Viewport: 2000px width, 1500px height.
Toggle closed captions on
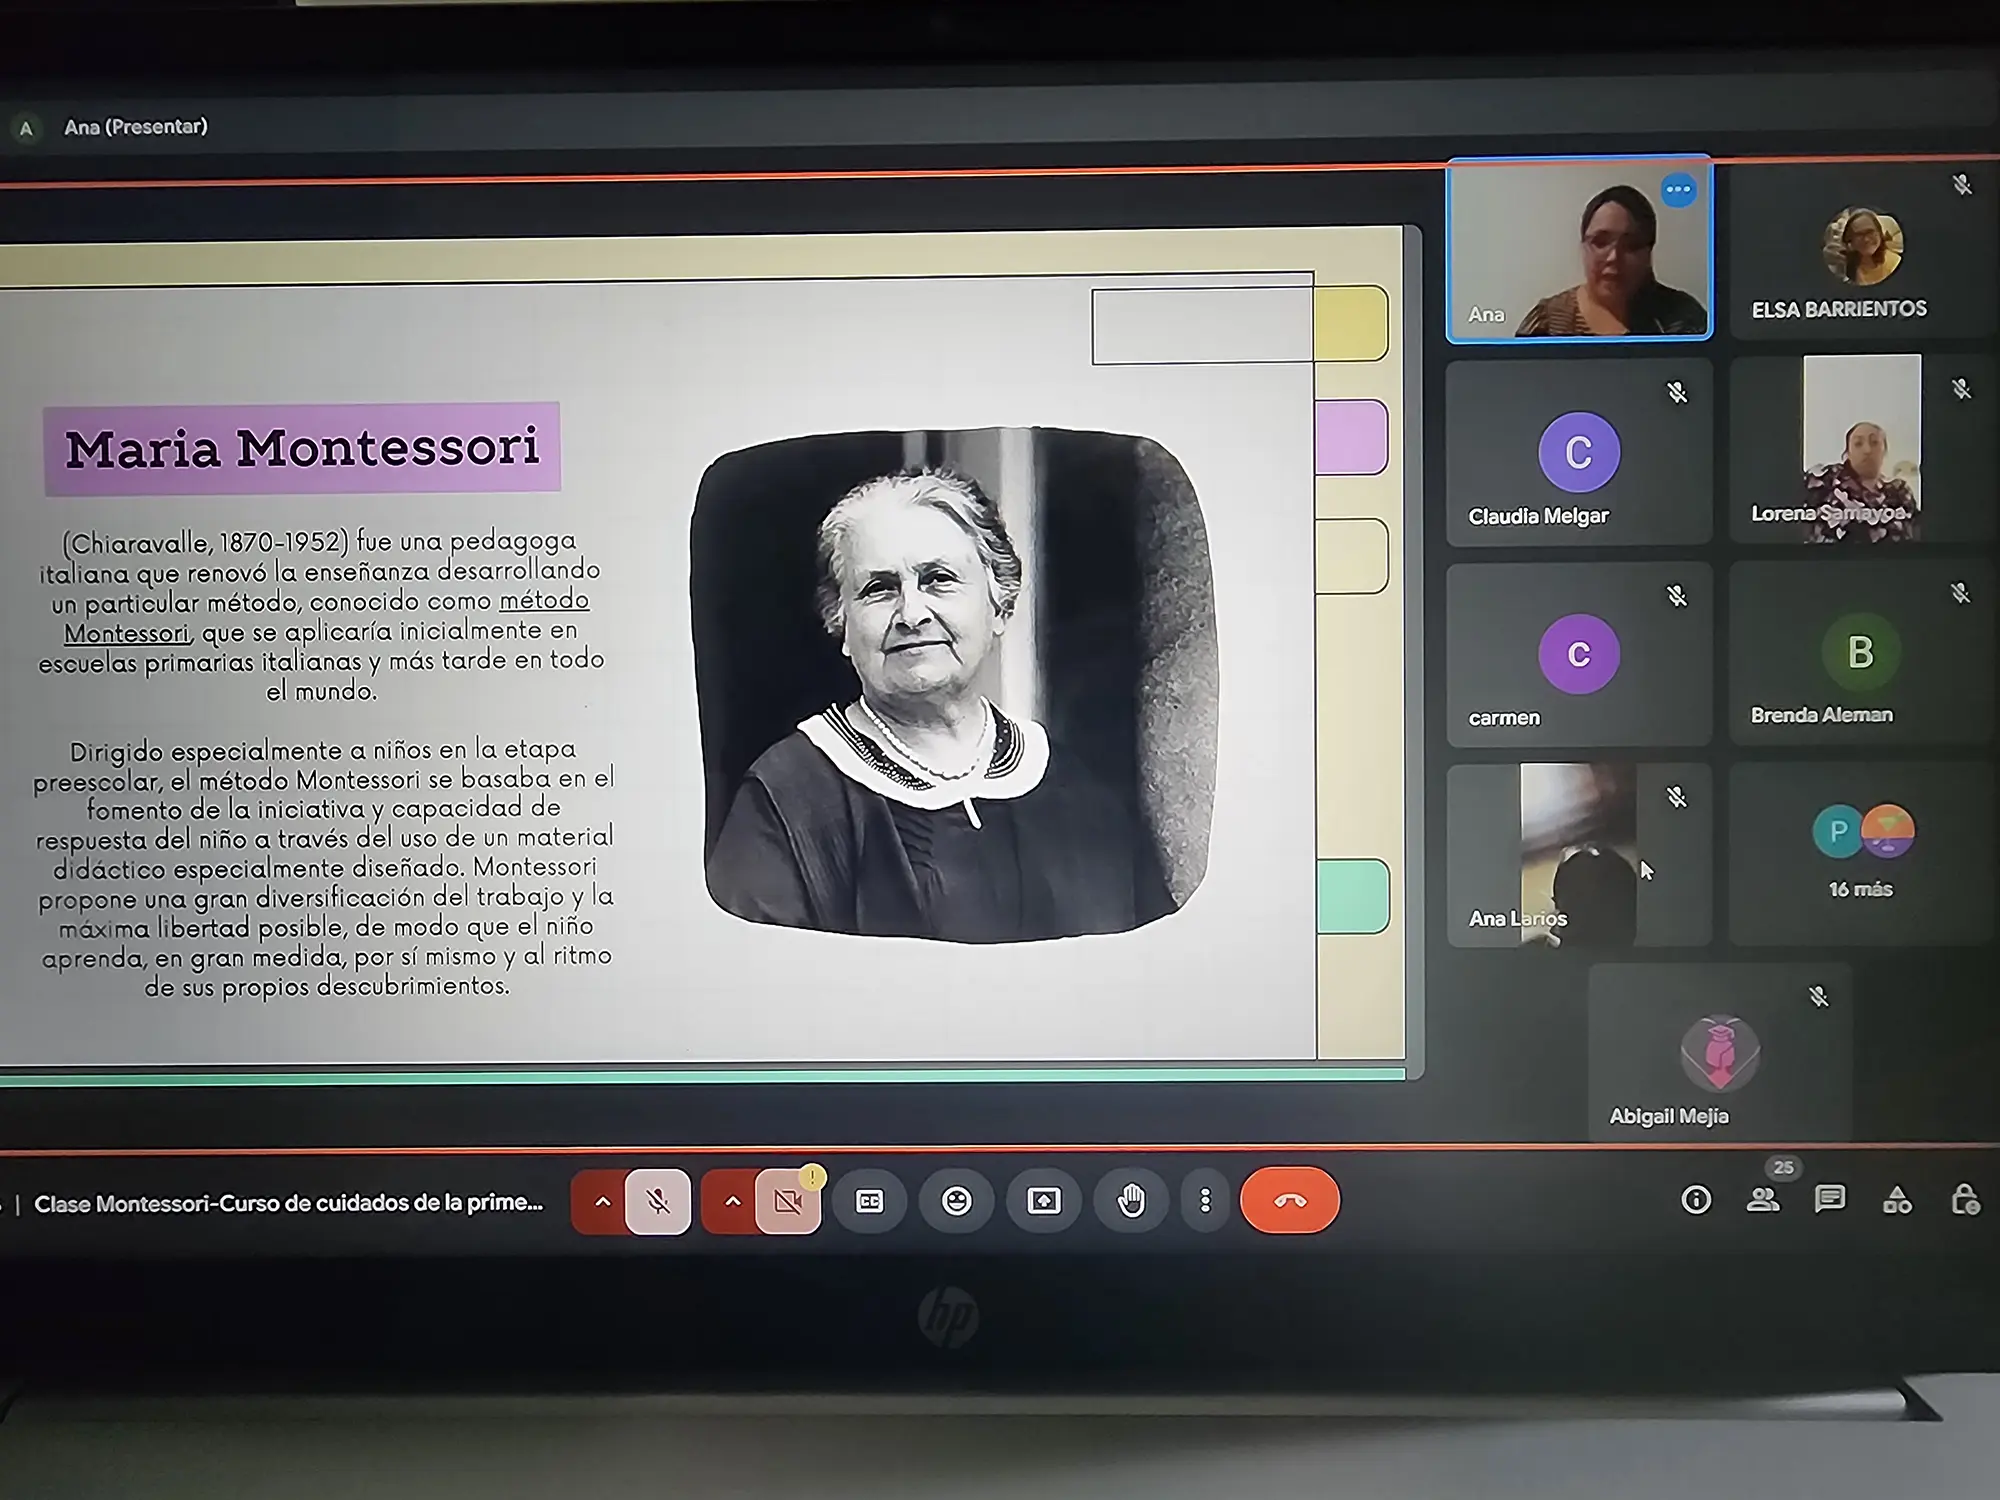870,1201
